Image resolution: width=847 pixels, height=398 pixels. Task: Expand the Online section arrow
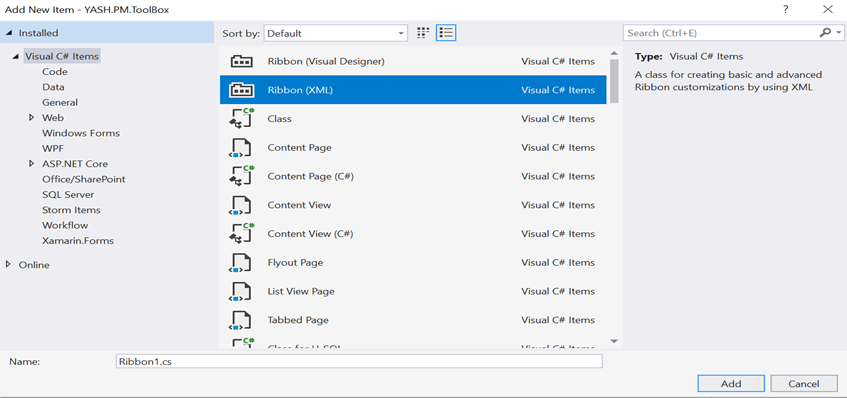pyautogui.click(x=8, y=265)
